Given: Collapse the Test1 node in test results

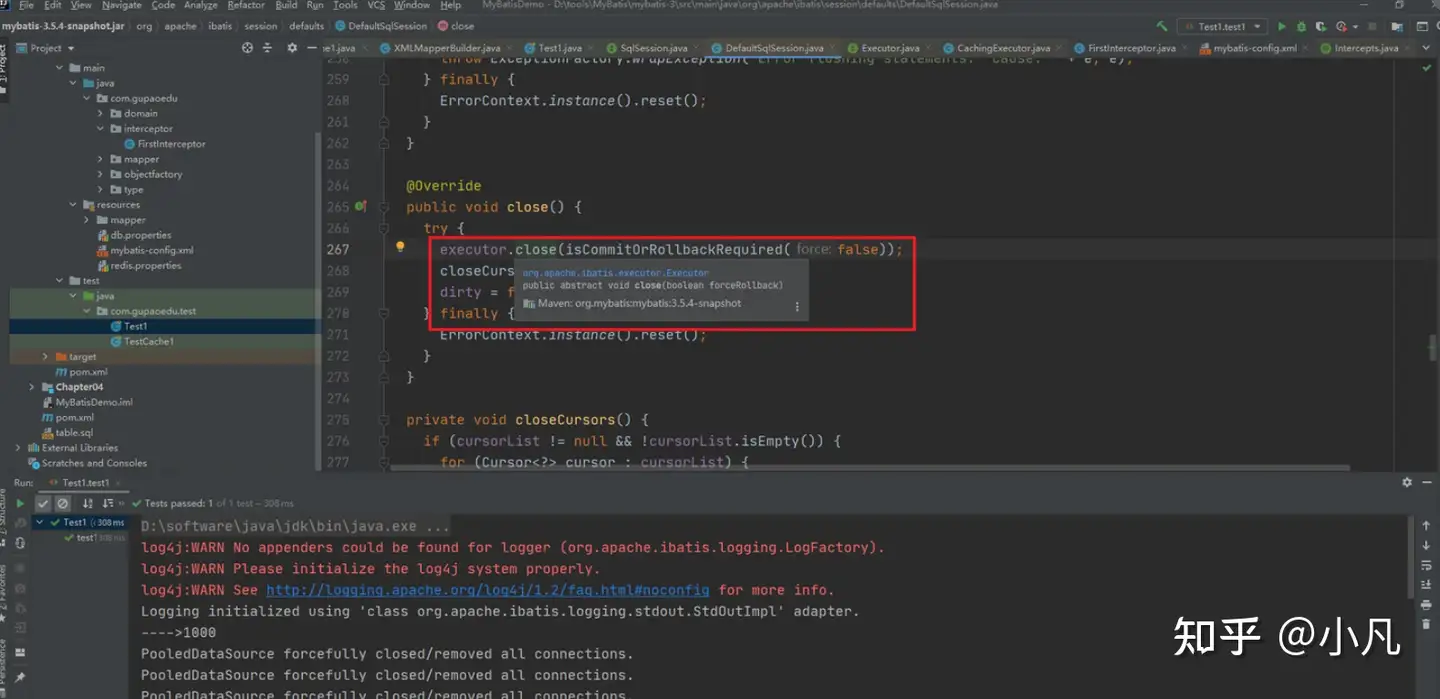Looking at the screenshot, I should pyautogui.click(x=39, y=522).
